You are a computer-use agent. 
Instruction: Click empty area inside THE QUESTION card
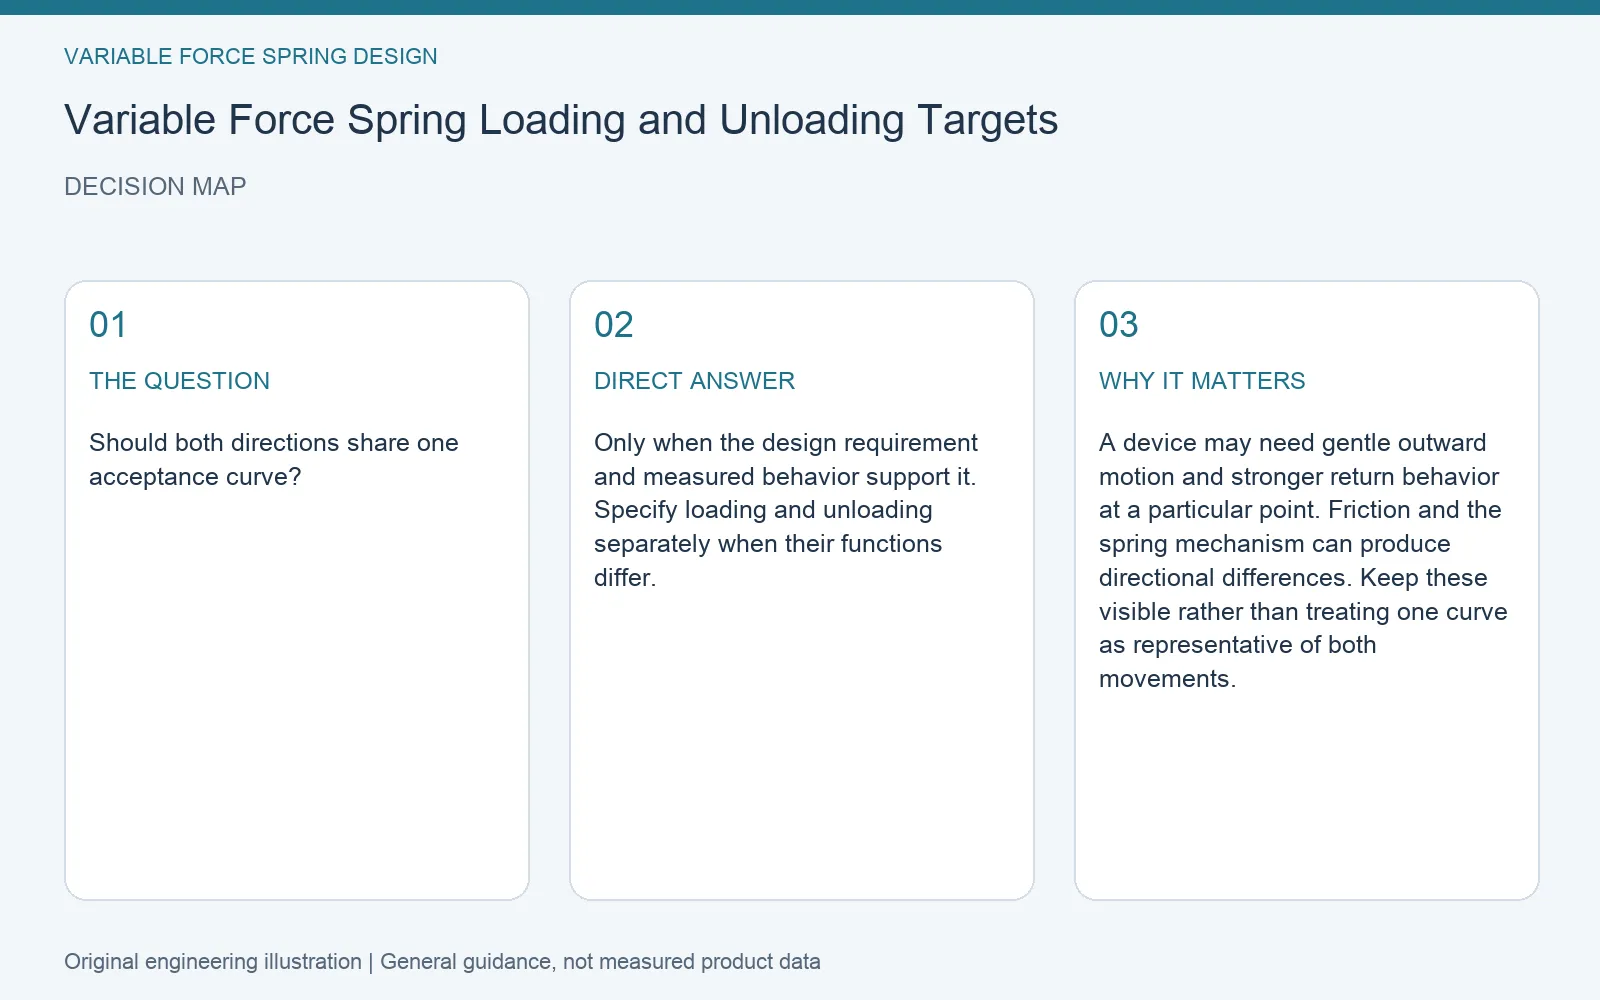[x=297, y=700]
